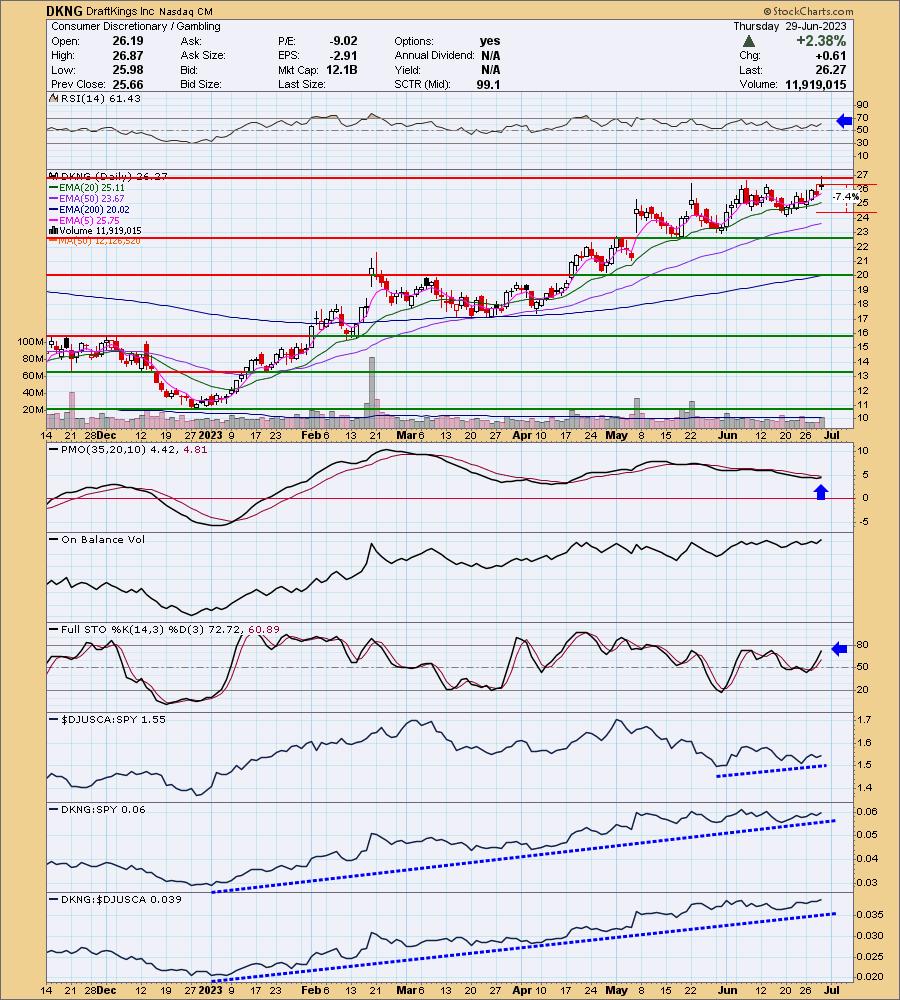Click the green EMA(20) line swatch
This screenshot has height=1000, width=900.
click(54, 188)
